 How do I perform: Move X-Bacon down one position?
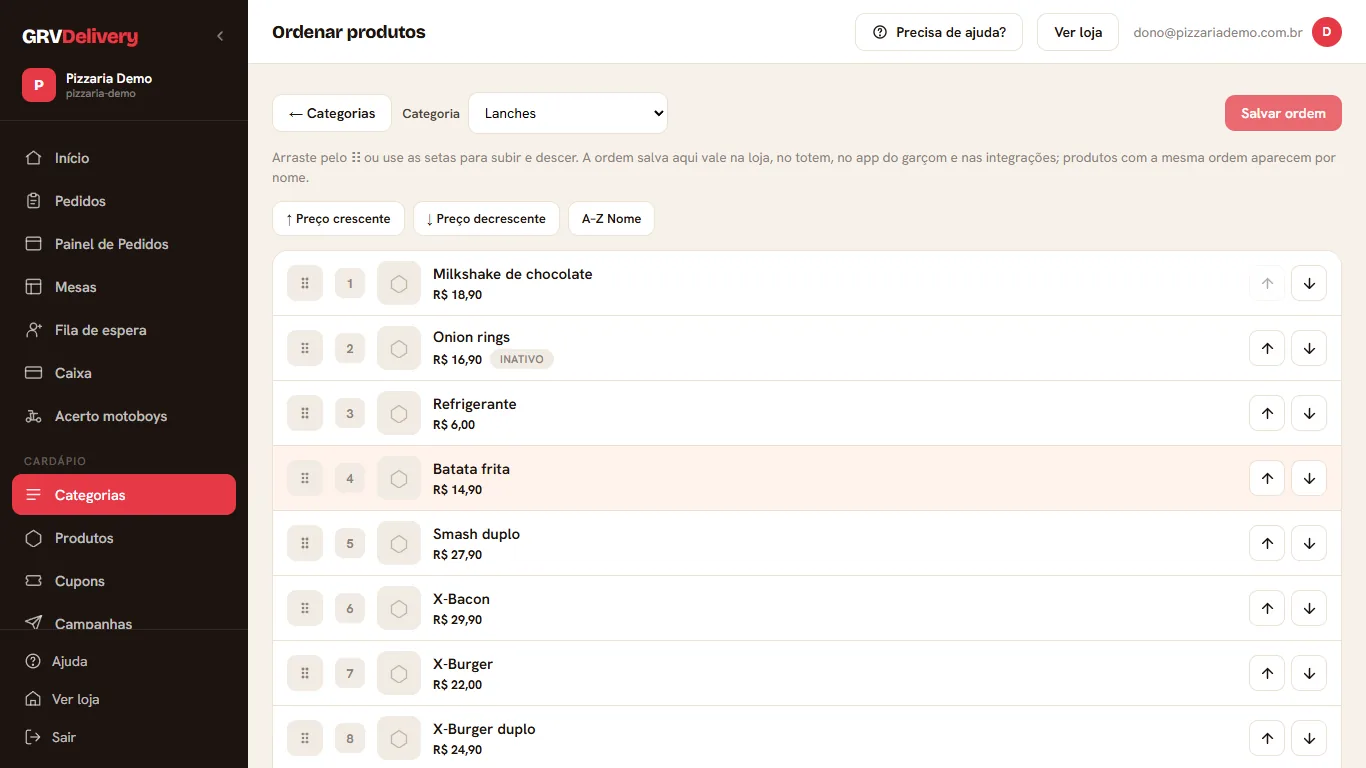(1309, 608)
